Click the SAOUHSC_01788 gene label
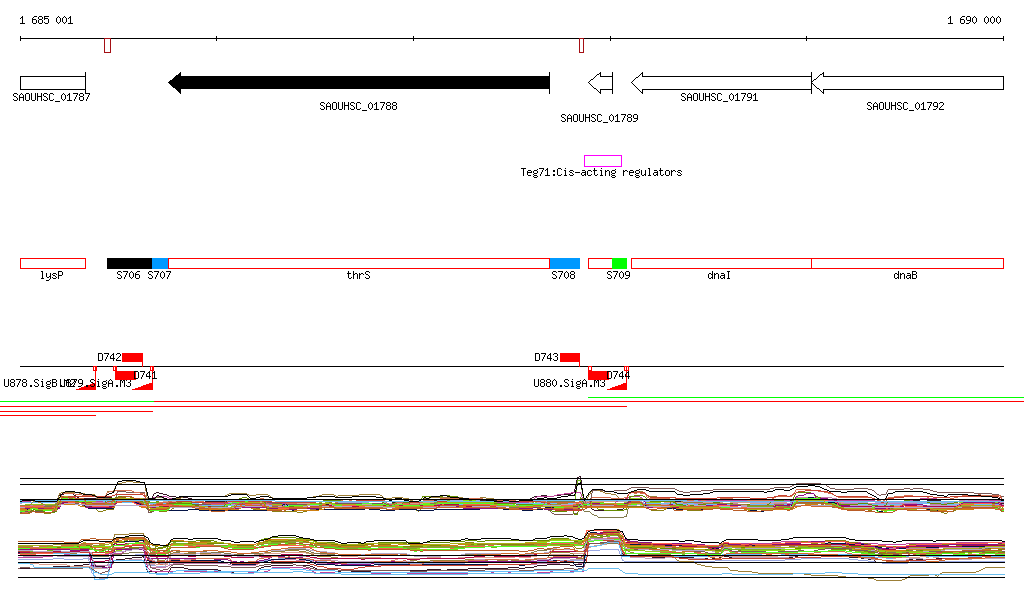1024x611 pixels. 358,106
